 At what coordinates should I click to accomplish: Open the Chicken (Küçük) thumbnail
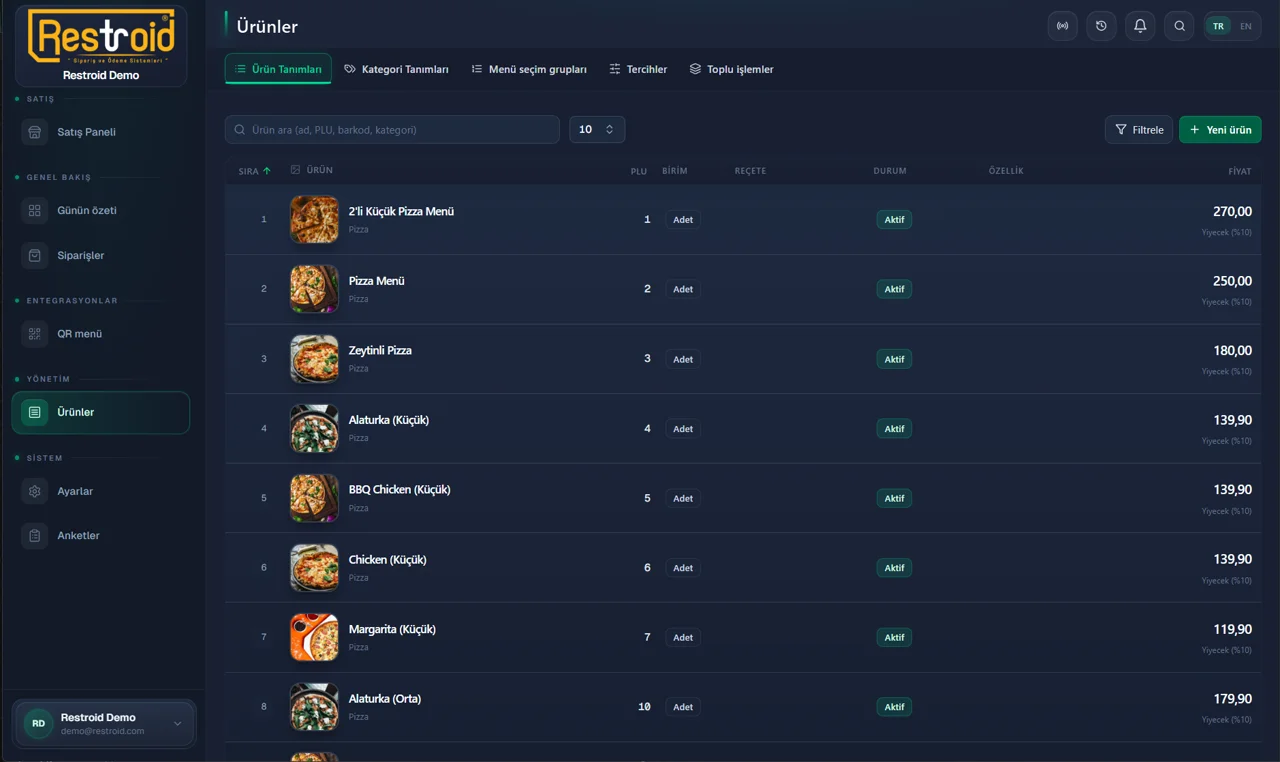coord(314,567)
